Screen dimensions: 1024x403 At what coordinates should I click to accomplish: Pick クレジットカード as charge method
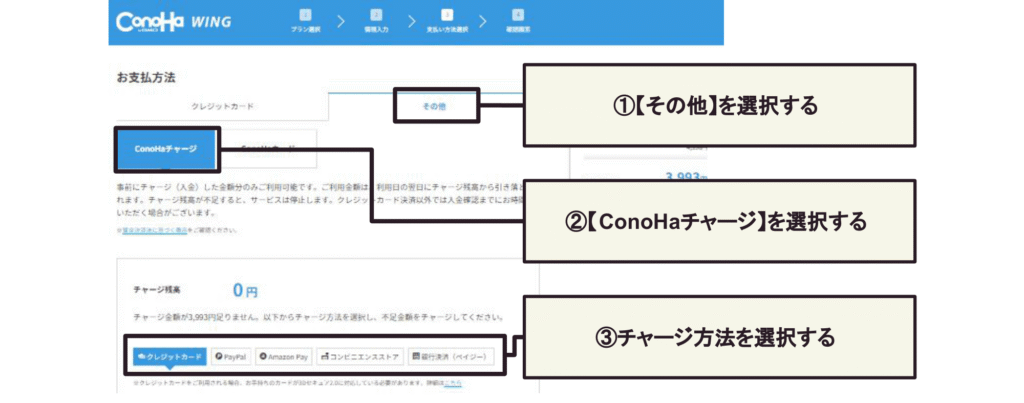169,356
